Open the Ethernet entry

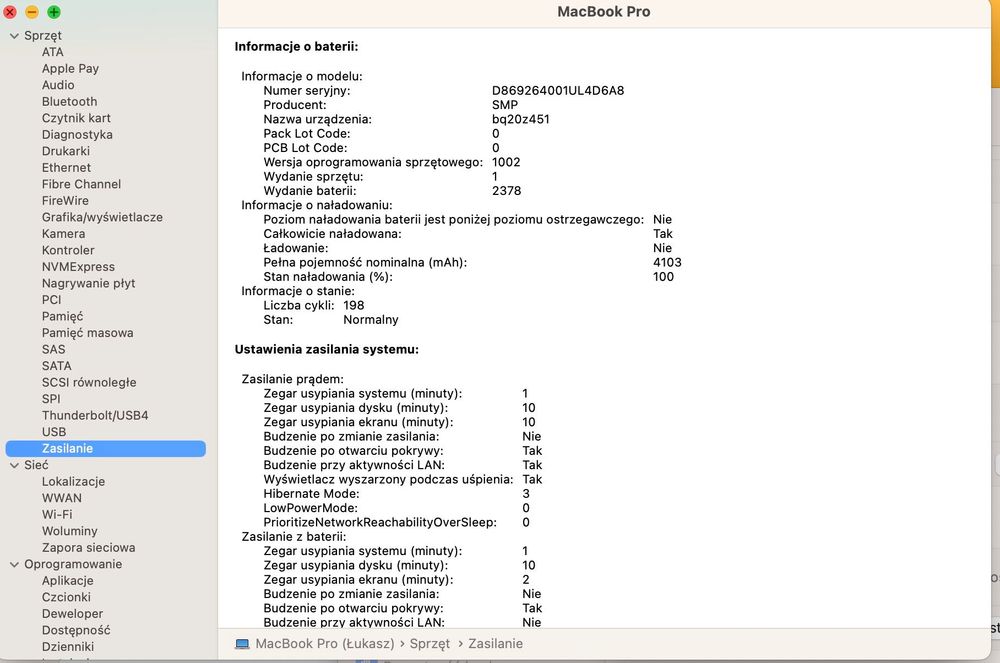tap(66, 168)
